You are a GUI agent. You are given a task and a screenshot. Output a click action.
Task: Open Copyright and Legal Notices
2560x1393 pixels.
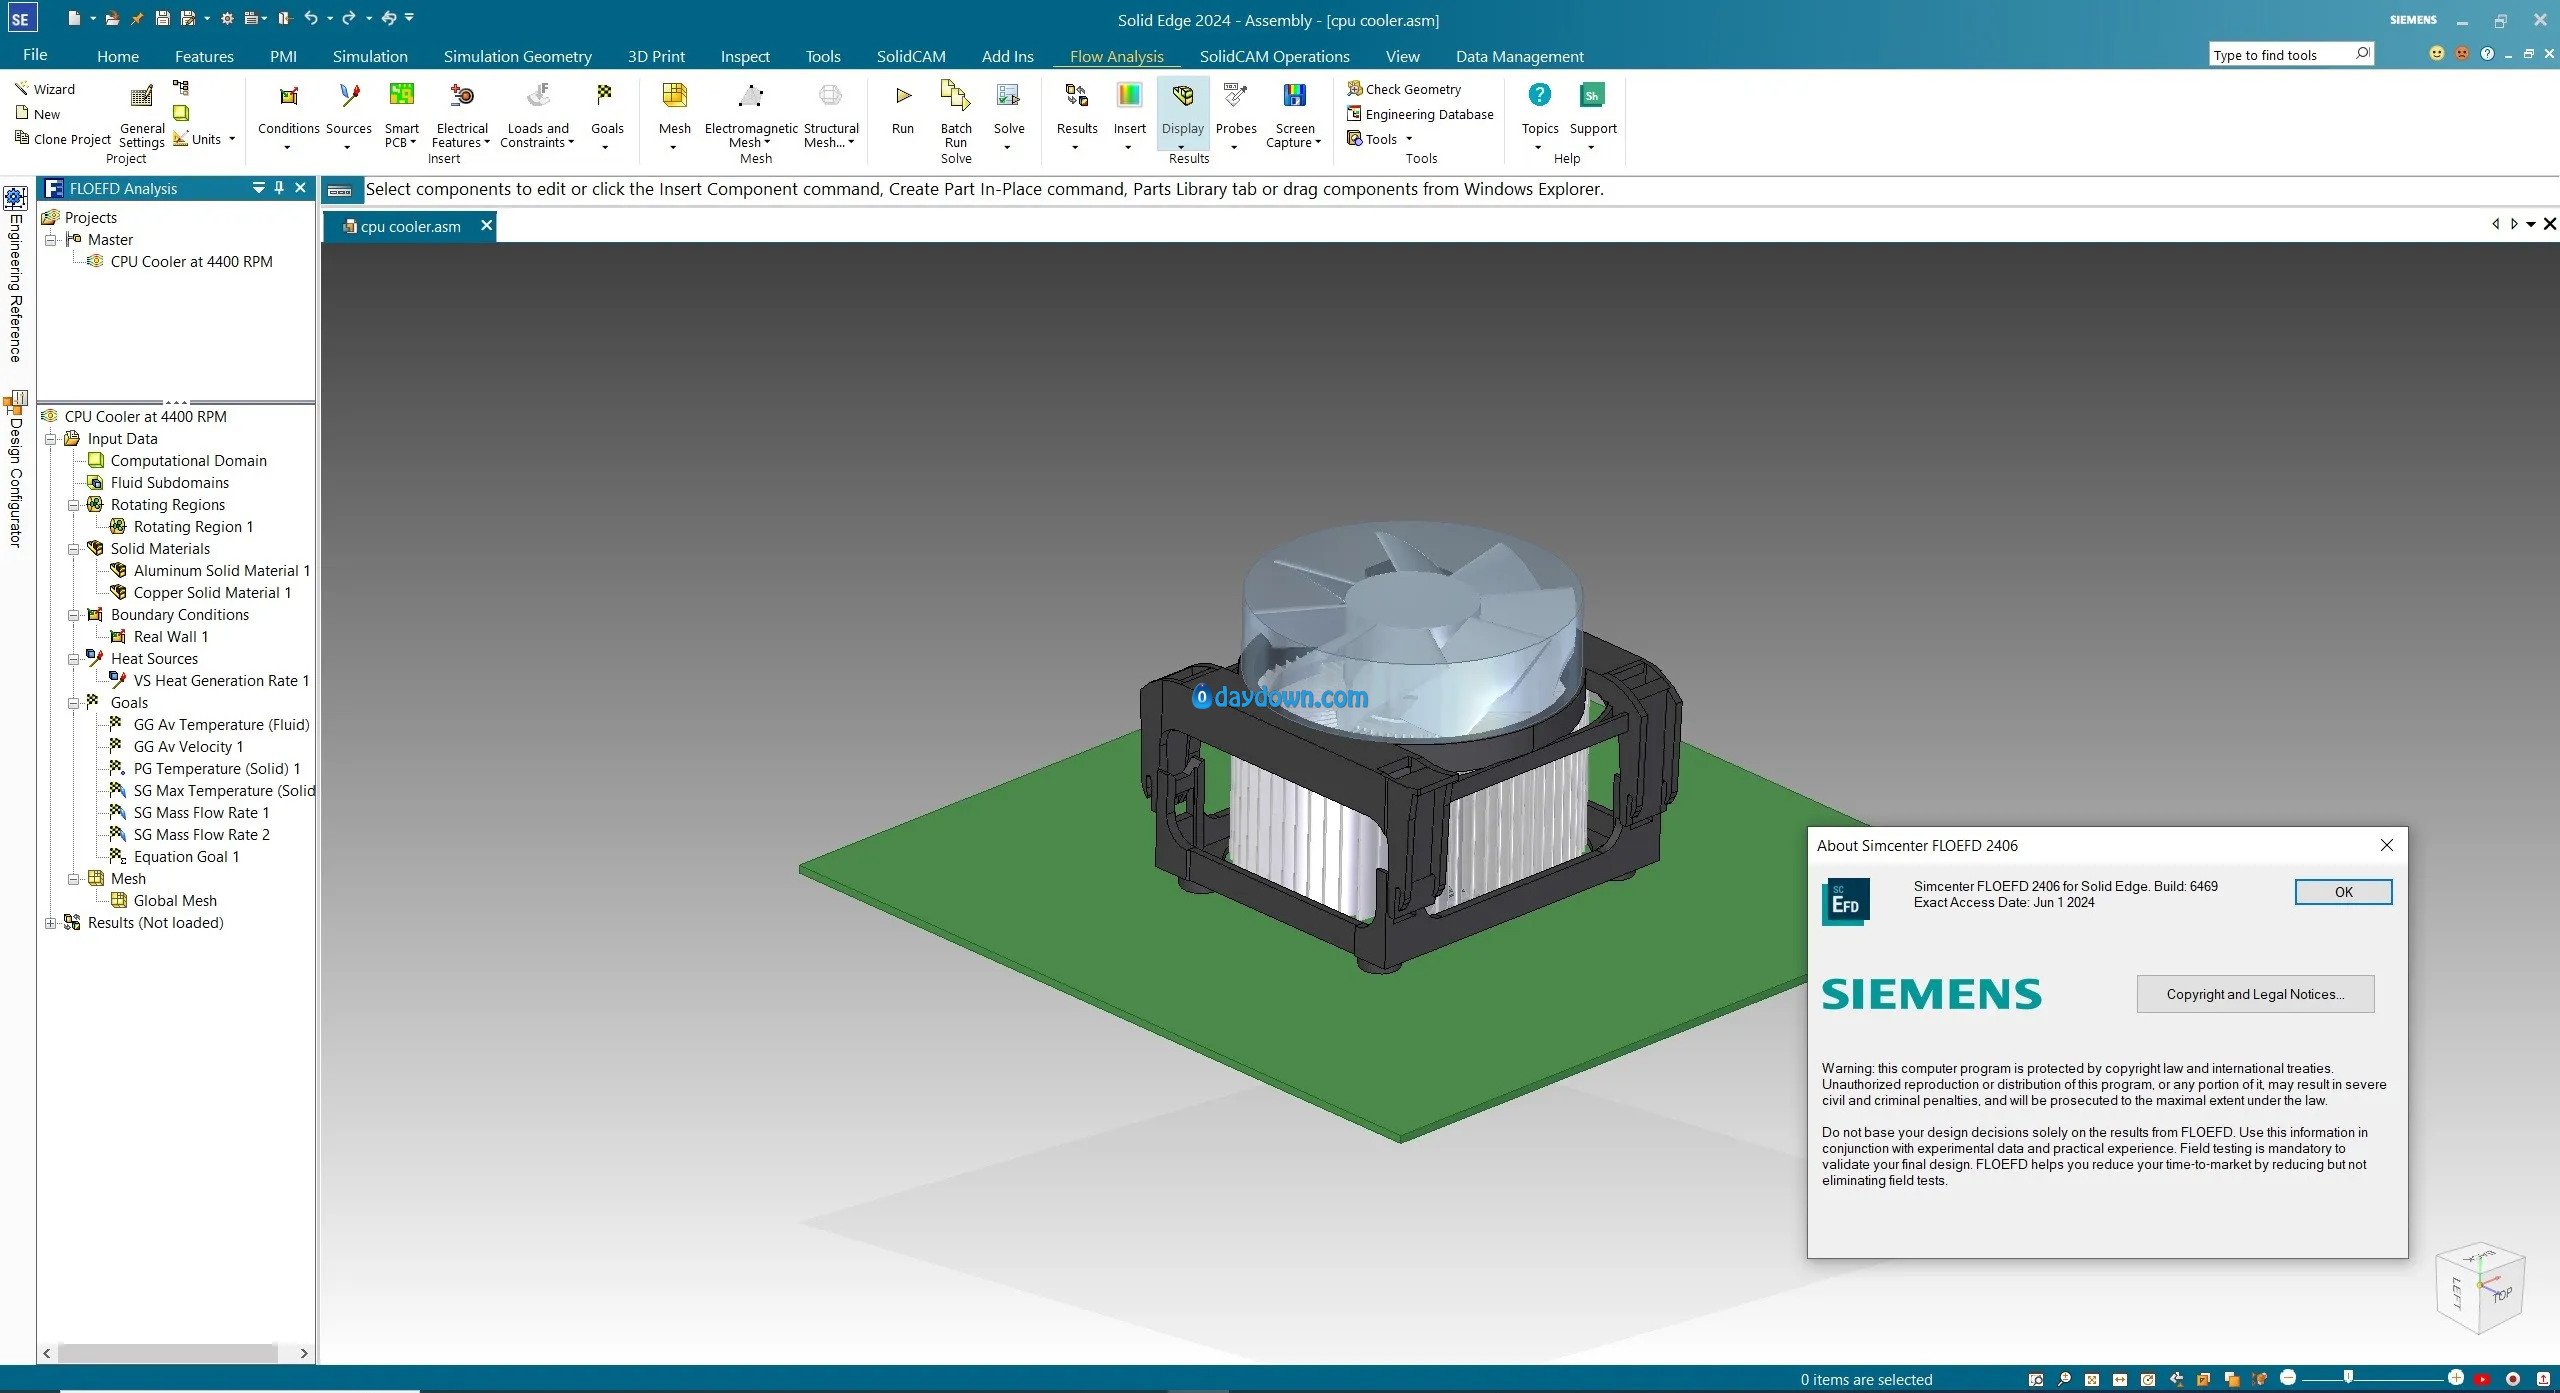2255,994
